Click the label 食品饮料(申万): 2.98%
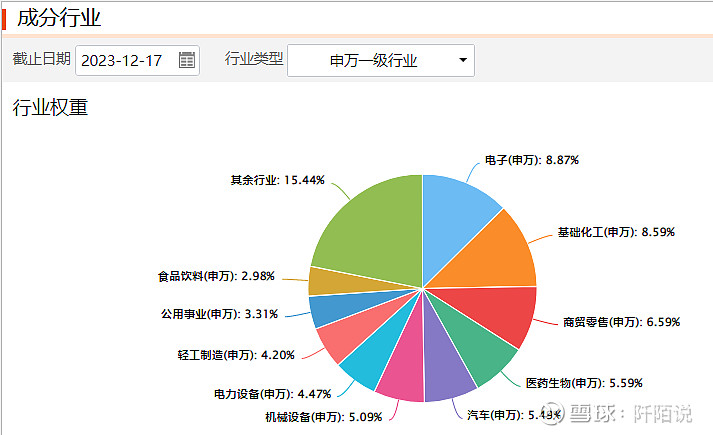Image resolution: width=713 pixels, height=435 pixels. [216, 276]
